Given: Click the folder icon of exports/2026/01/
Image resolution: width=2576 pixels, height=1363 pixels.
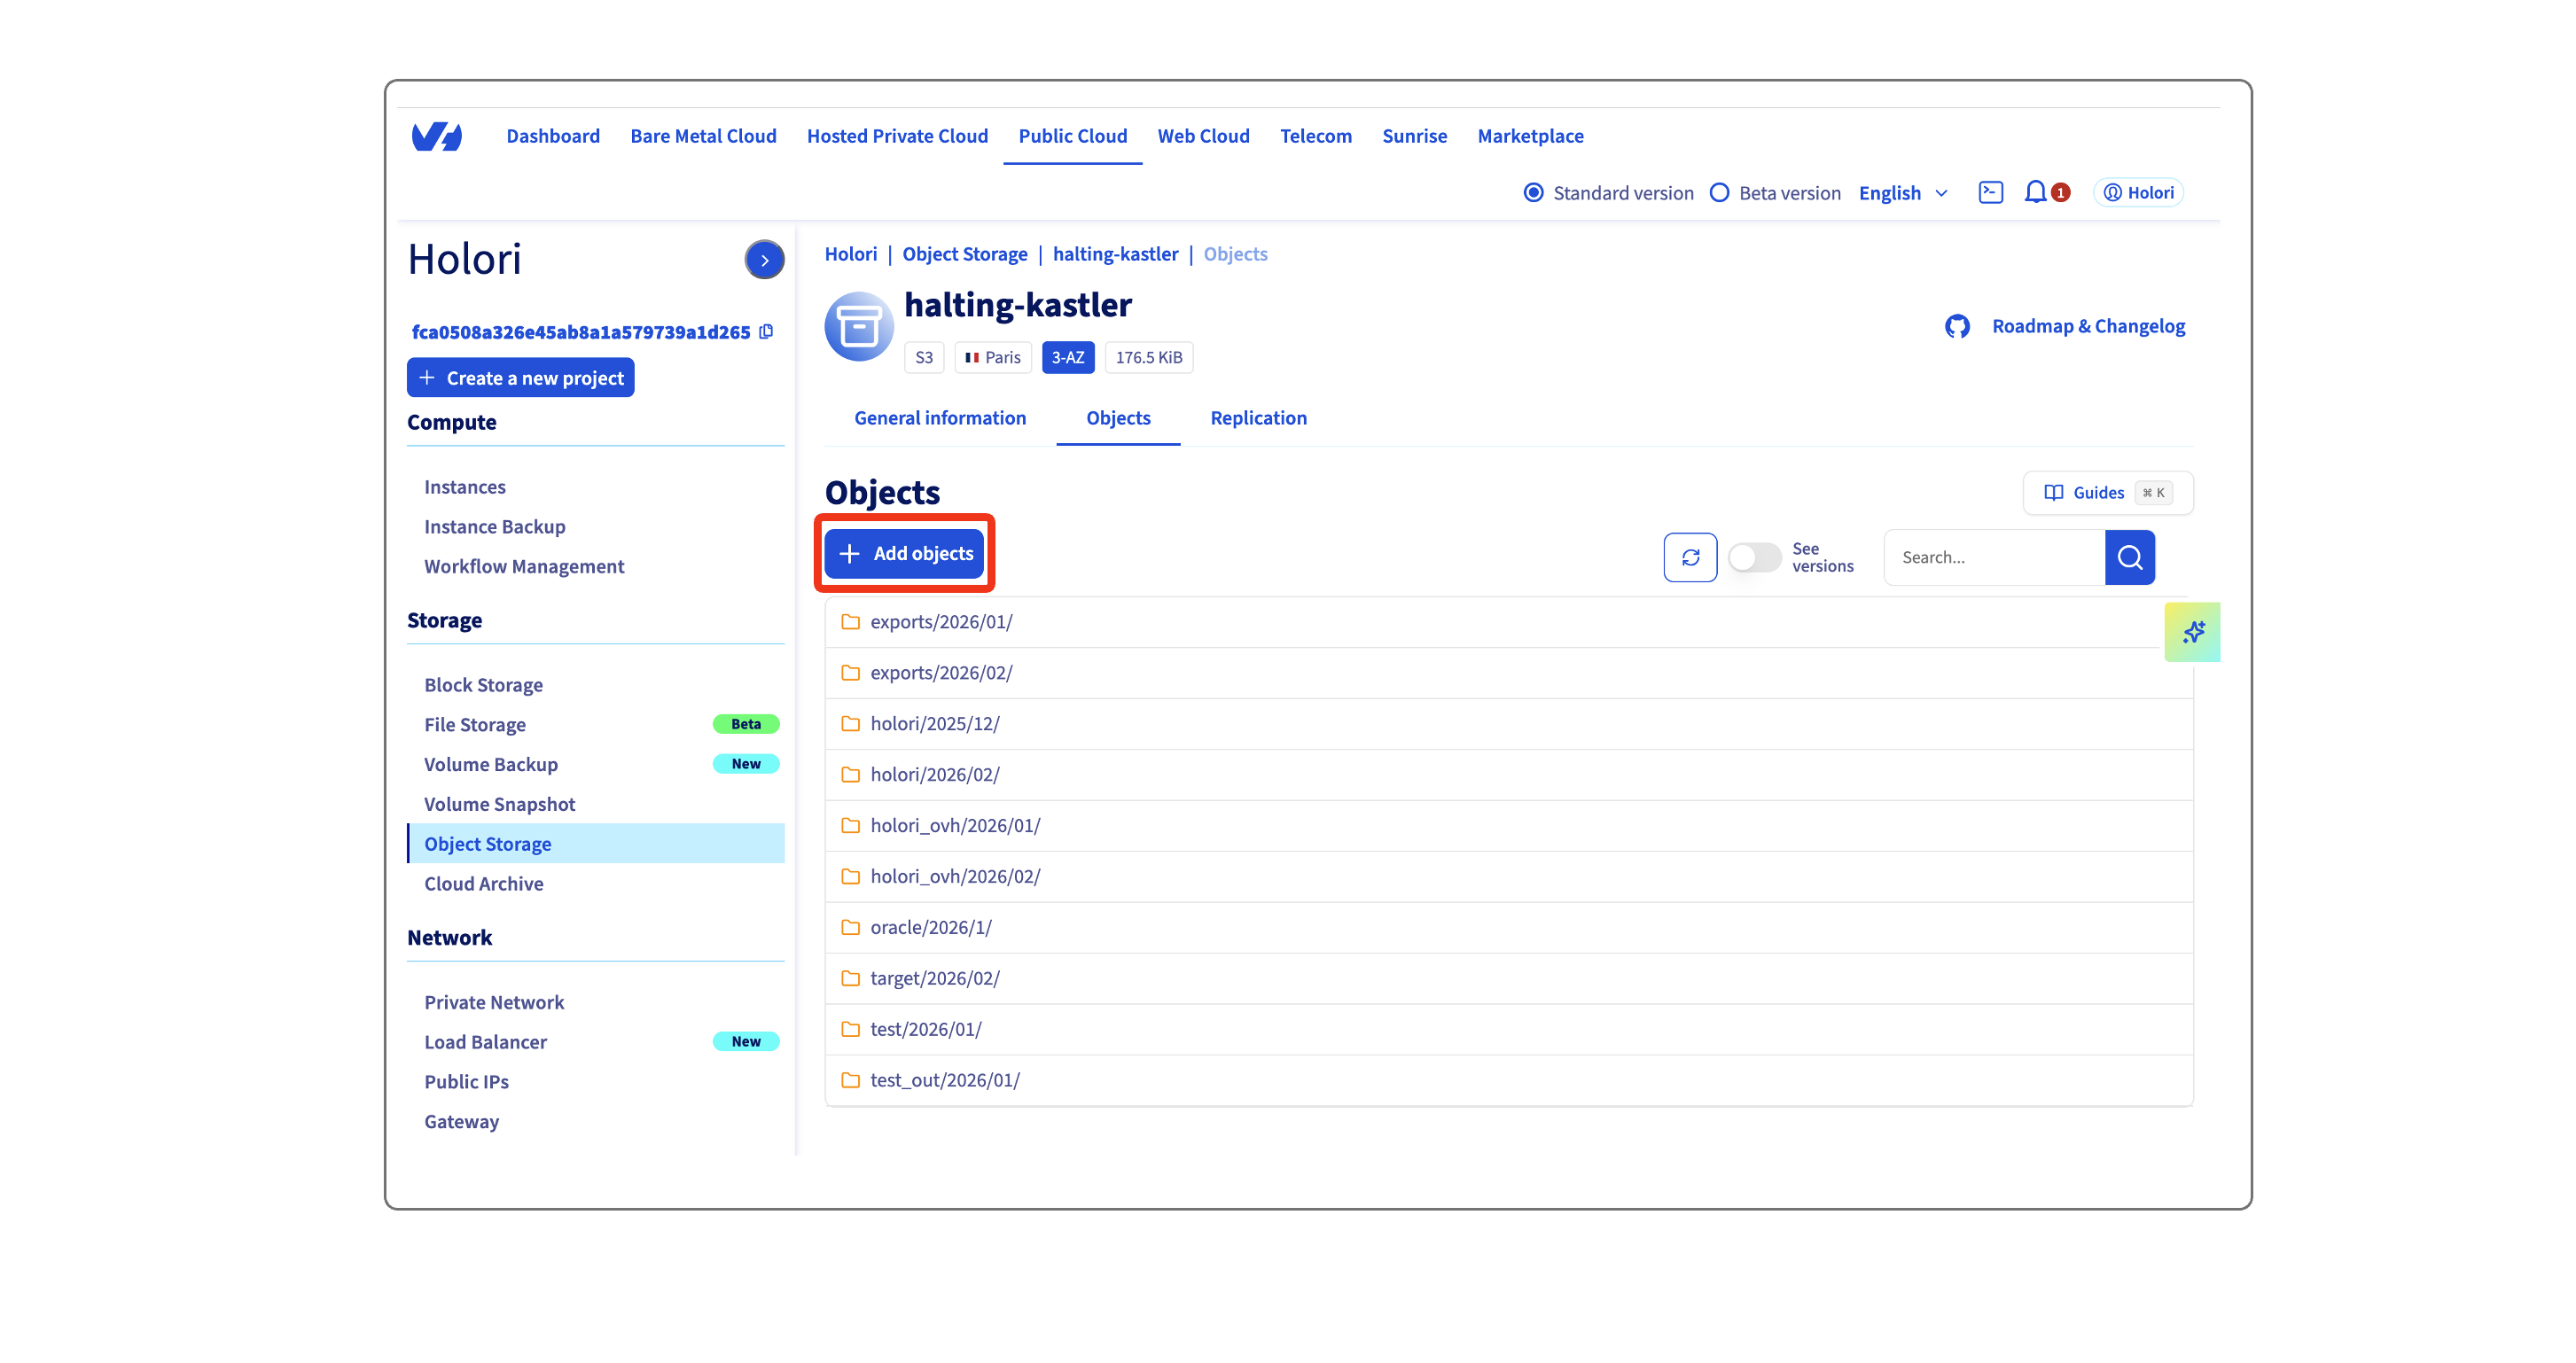Looking at the screenshot, I should point(851,621).
